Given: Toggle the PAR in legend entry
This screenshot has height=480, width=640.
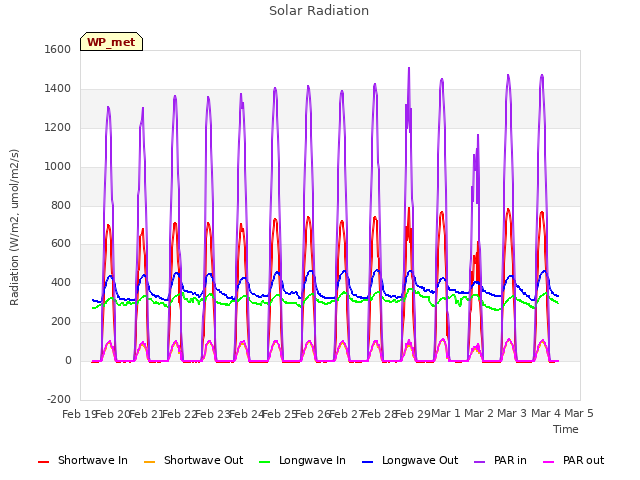Looking at the screenshot, I should coord(500,460).
